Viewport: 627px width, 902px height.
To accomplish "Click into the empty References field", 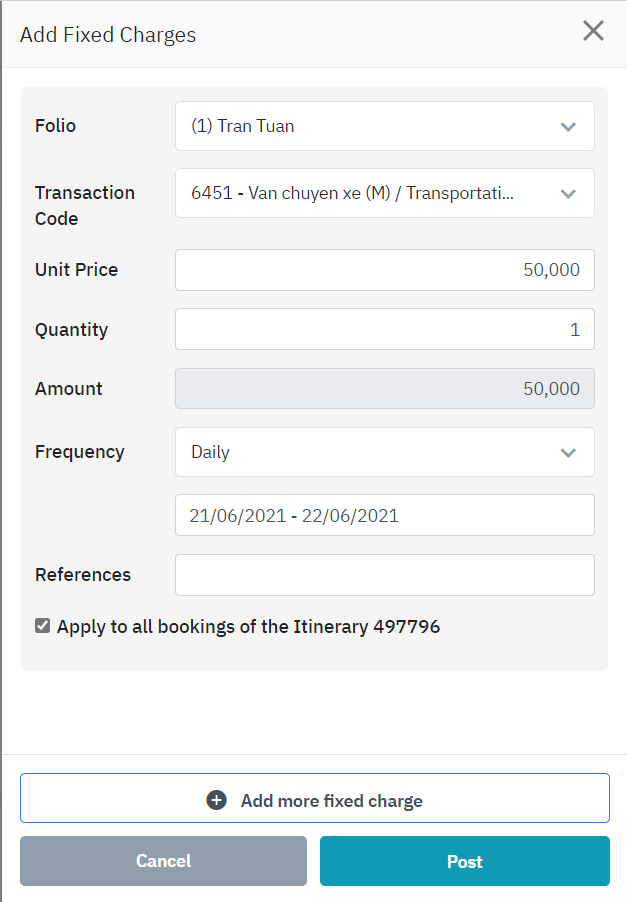I will pyautogui.click(x=384, y=575).
